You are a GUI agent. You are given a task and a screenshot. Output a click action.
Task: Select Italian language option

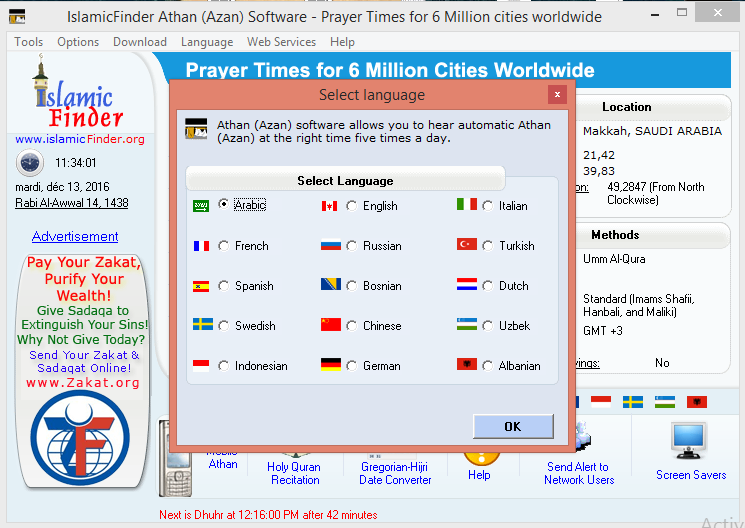[x=487, y=206]
